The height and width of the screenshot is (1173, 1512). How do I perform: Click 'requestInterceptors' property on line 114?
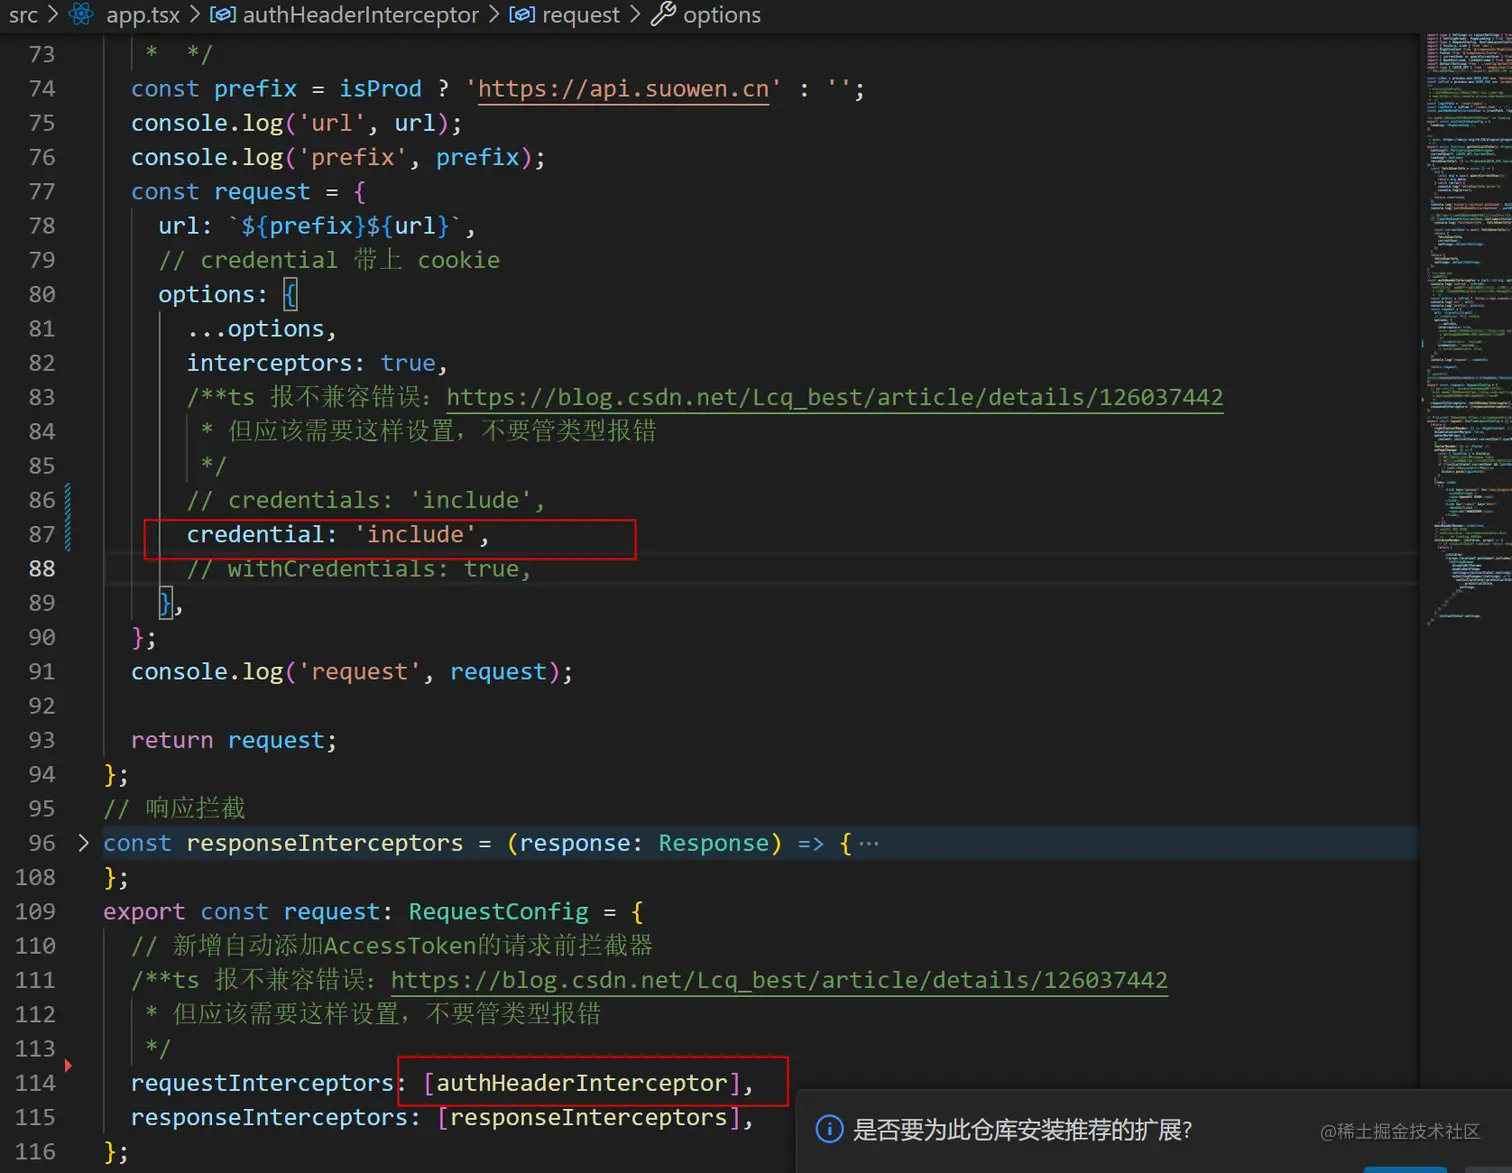coord(262,1083)
